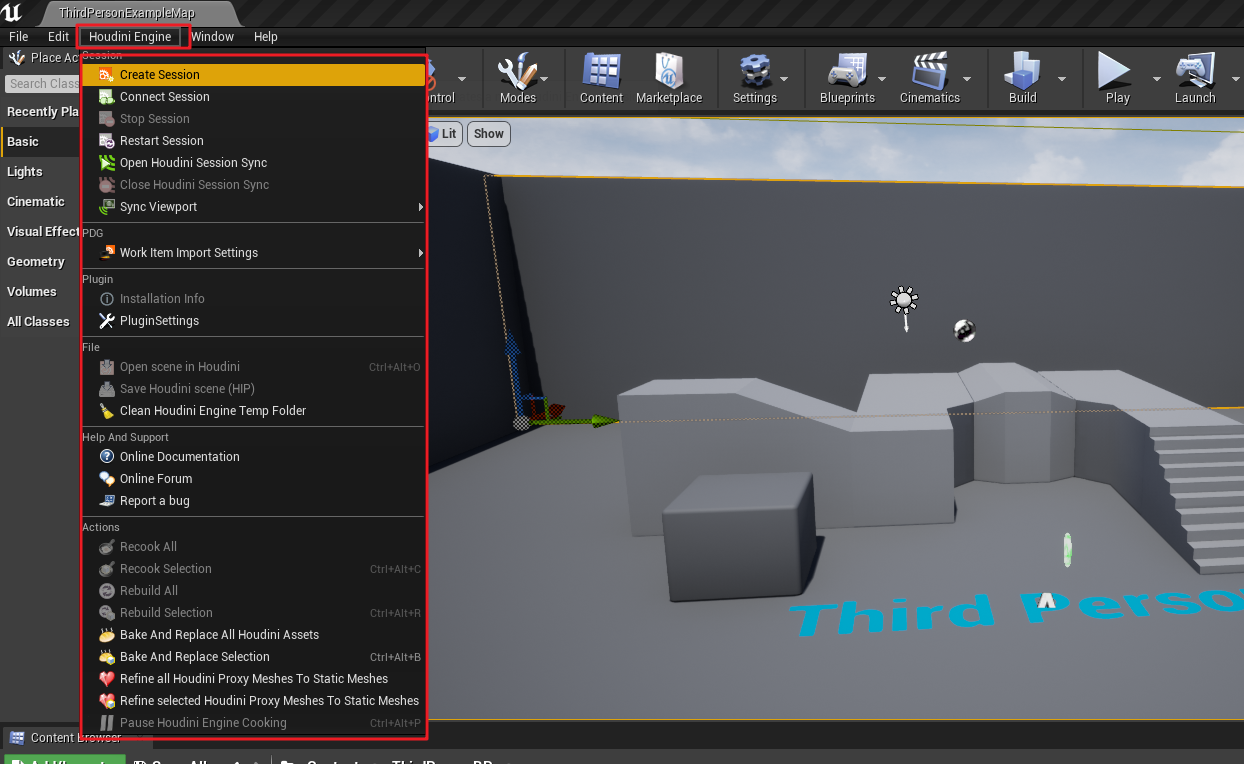Click Refine all Houdini Proxy Meshes icon

click(106, 679)
